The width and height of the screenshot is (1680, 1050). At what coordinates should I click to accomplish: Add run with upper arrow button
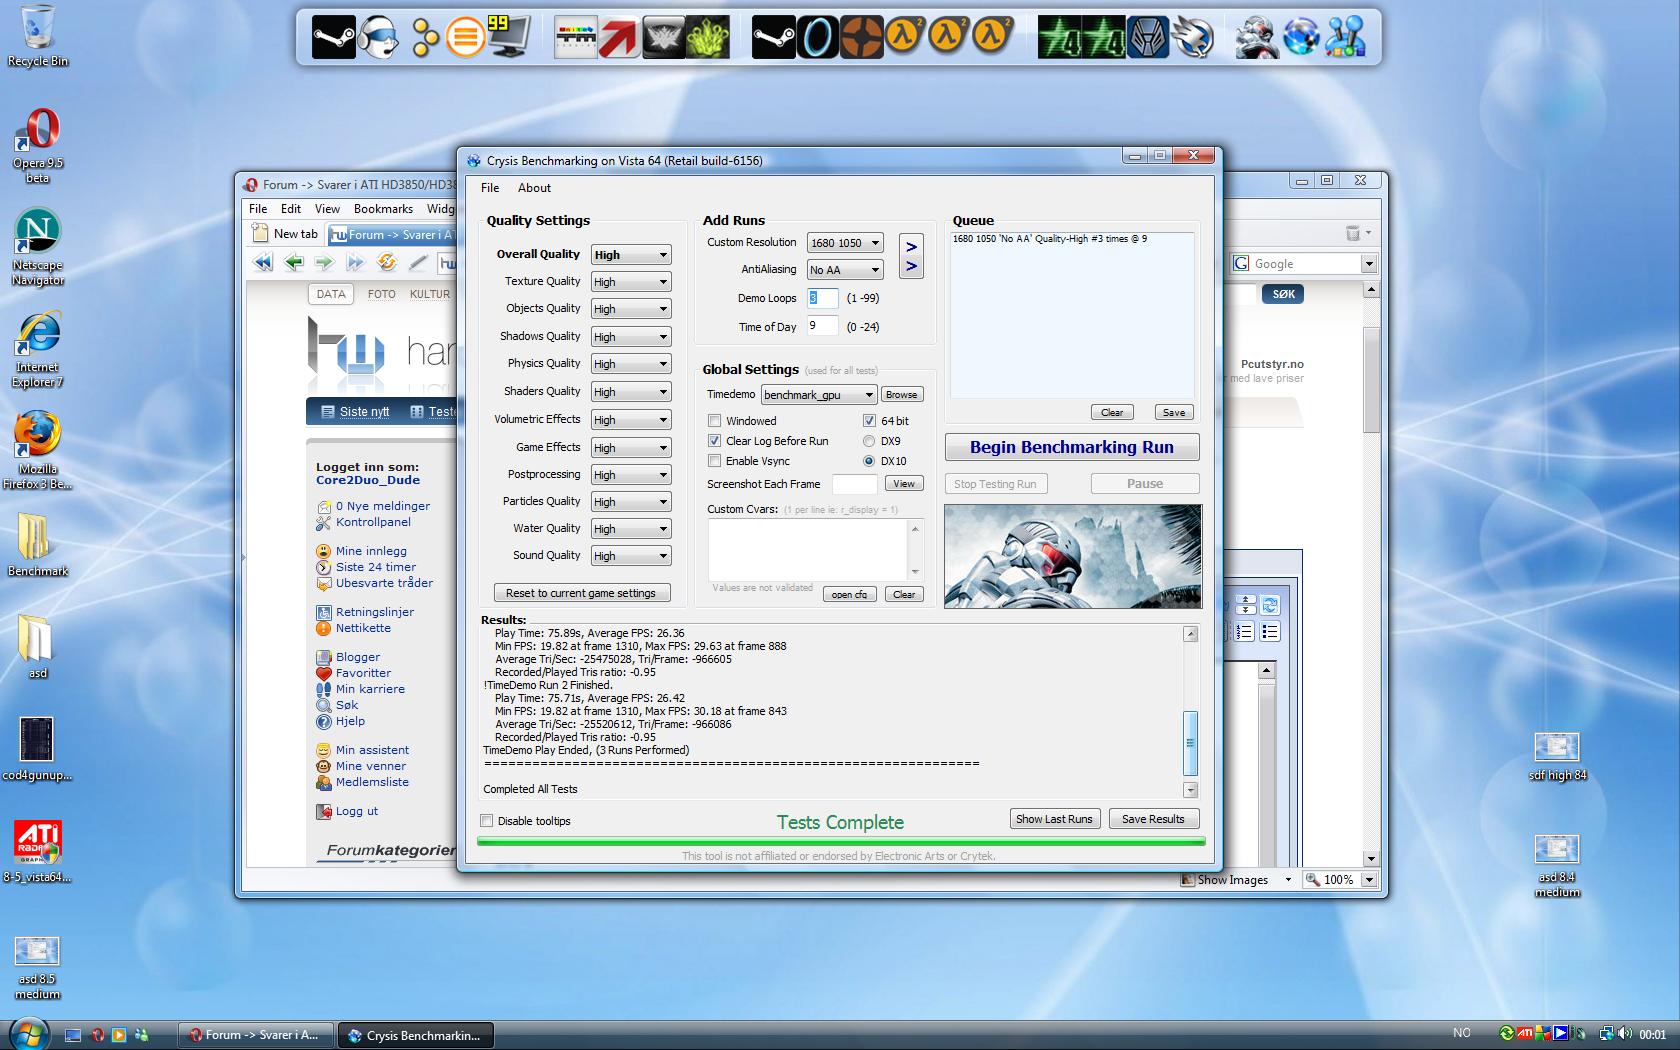(911, 246)
